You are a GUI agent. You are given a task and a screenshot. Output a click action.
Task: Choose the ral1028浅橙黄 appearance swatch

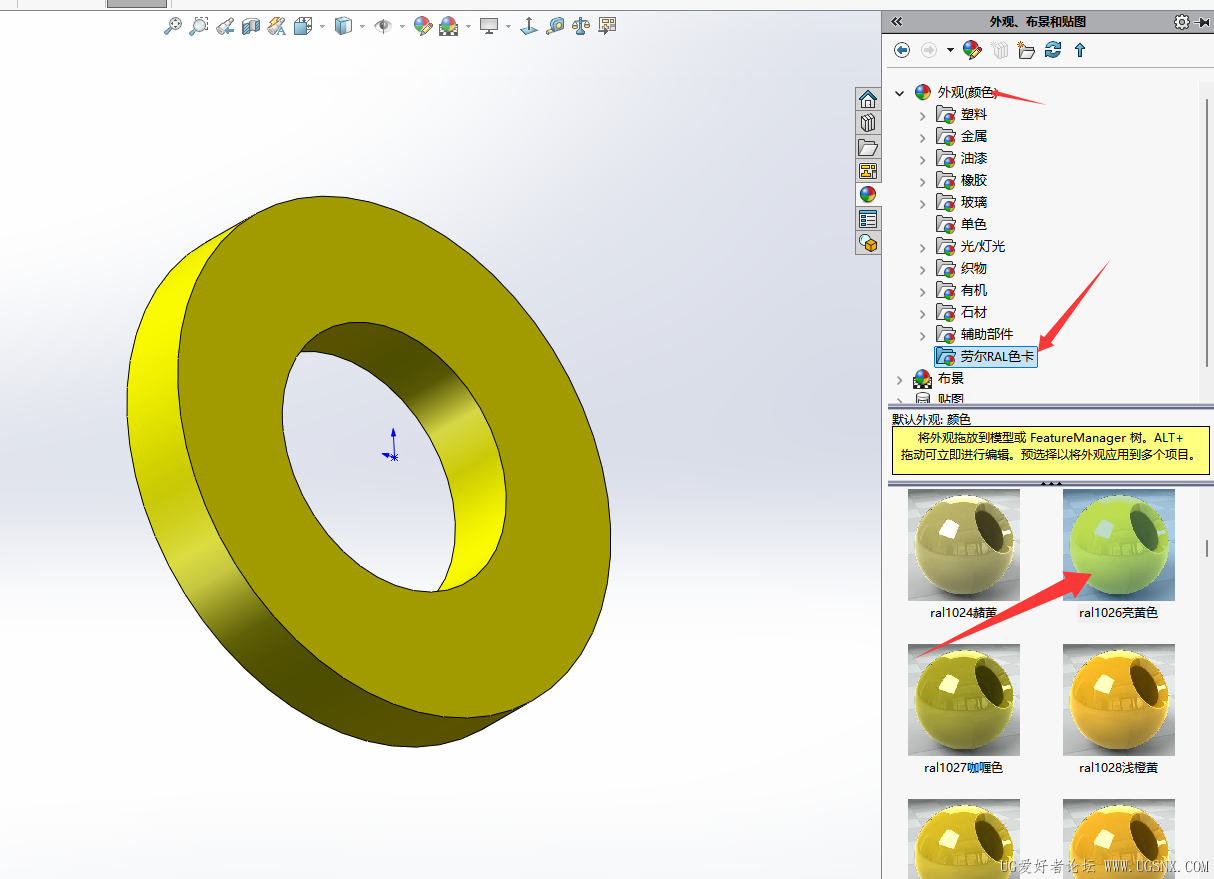(x=1118, y=700)
